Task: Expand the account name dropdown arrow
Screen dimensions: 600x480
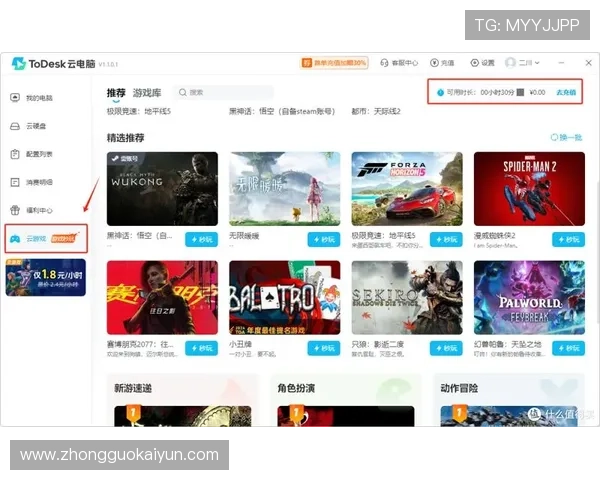Action: pos(537,63)
